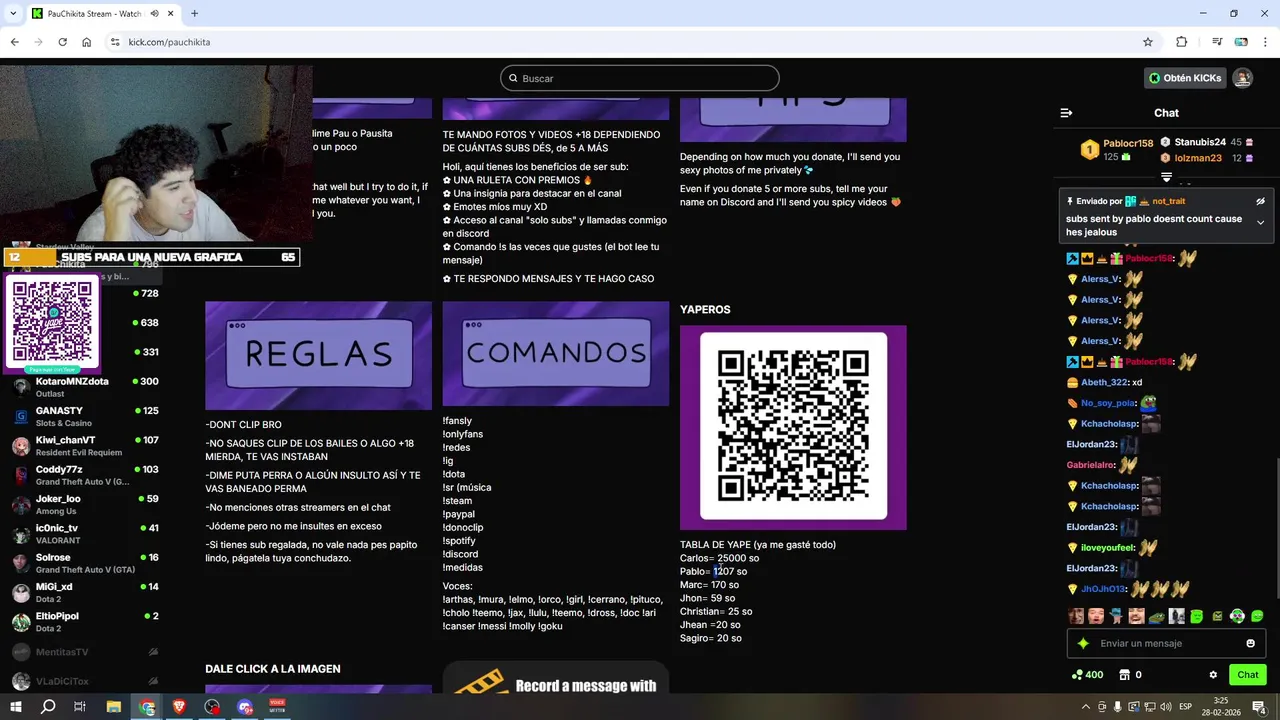This screenshot has width=1280, height=720.
Task: Collapse the gift leaderboard using the down arrow
Action: point(1166,177)
